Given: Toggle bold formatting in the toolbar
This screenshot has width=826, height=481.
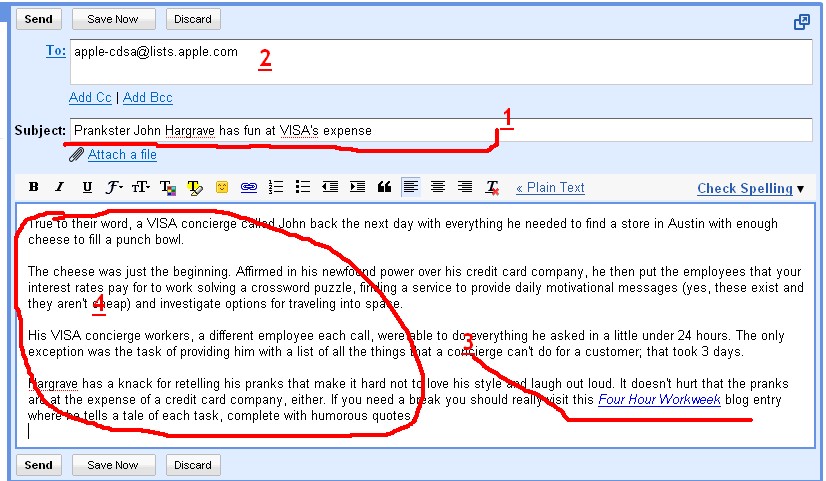Looking at the screenshot, I should (34, 187).
